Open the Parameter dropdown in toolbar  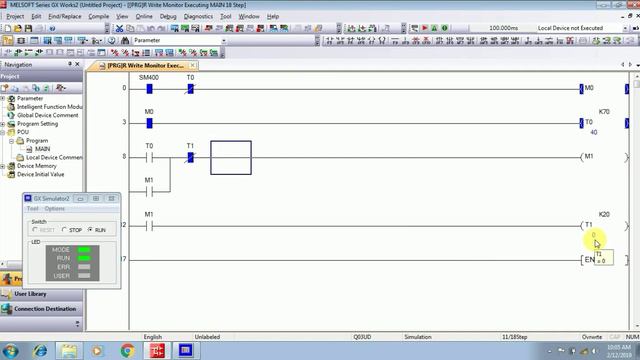click(x=224, y=40)
